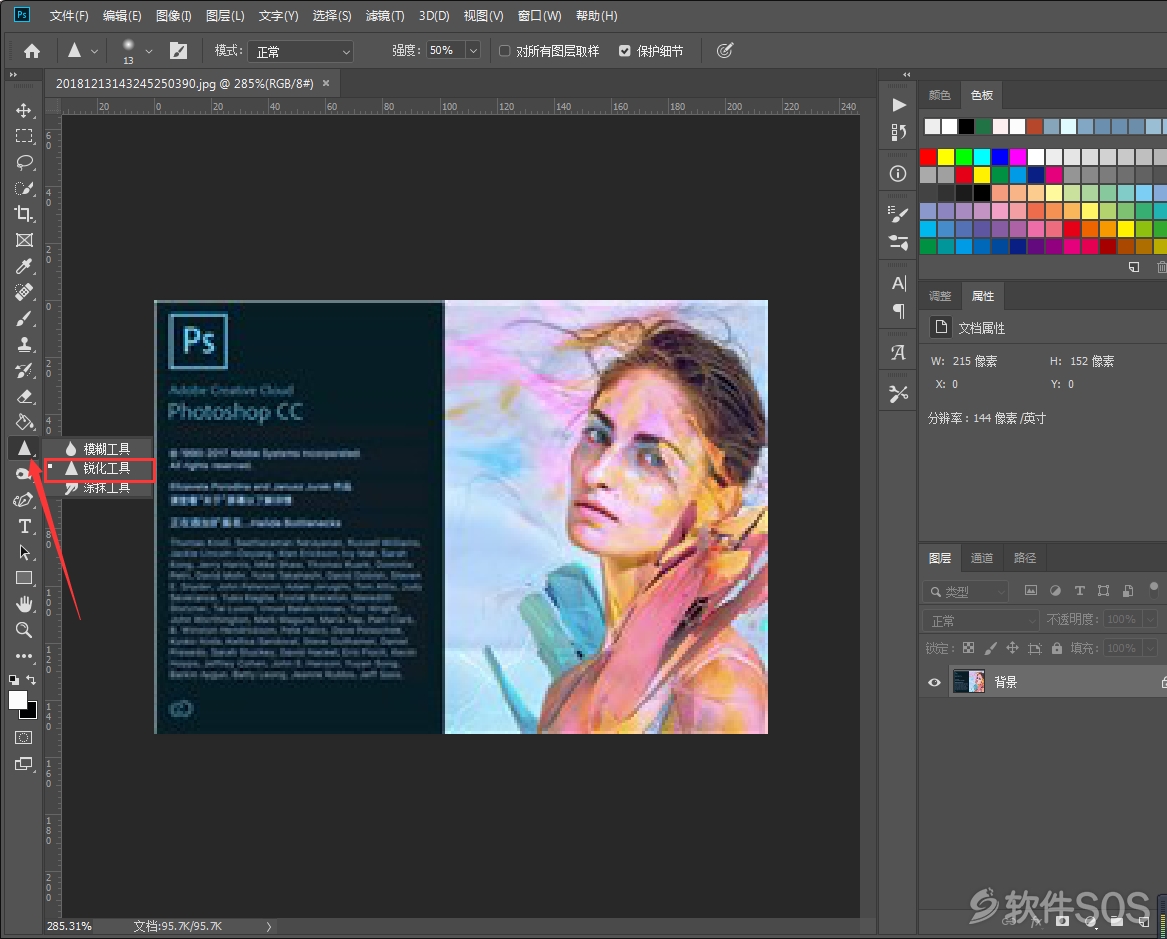Open the brush preset picker arrow
Screen dimensions: 1167x939
[149, 51]
